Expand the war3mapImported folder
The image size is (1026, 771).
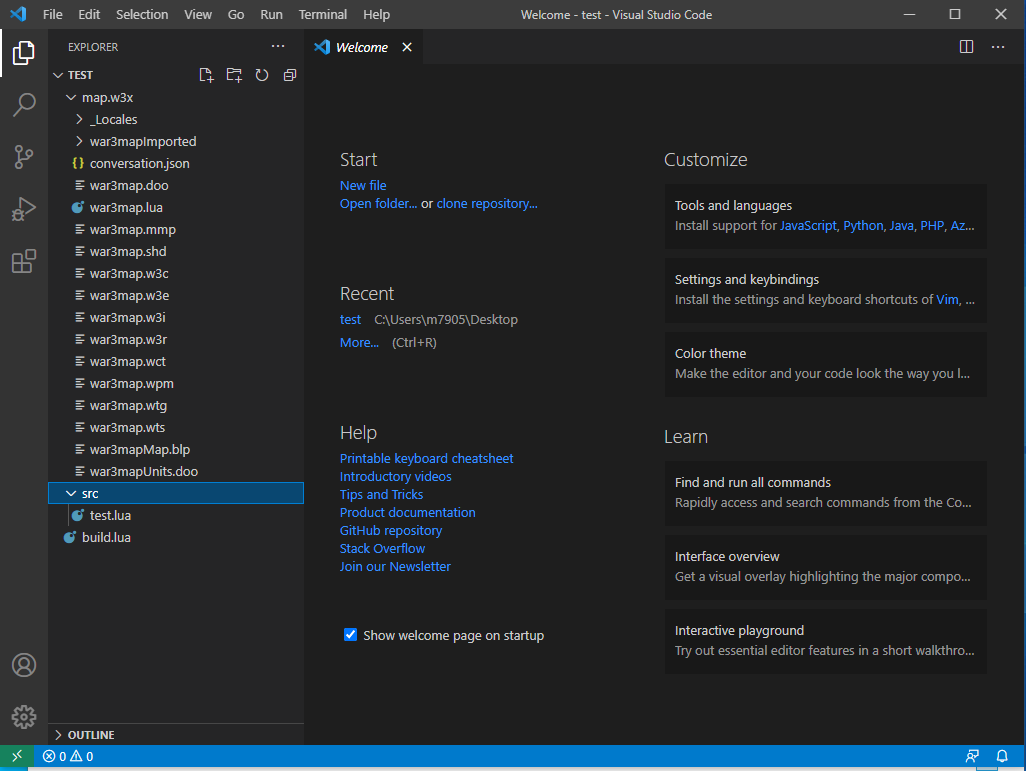pos(142,142)
